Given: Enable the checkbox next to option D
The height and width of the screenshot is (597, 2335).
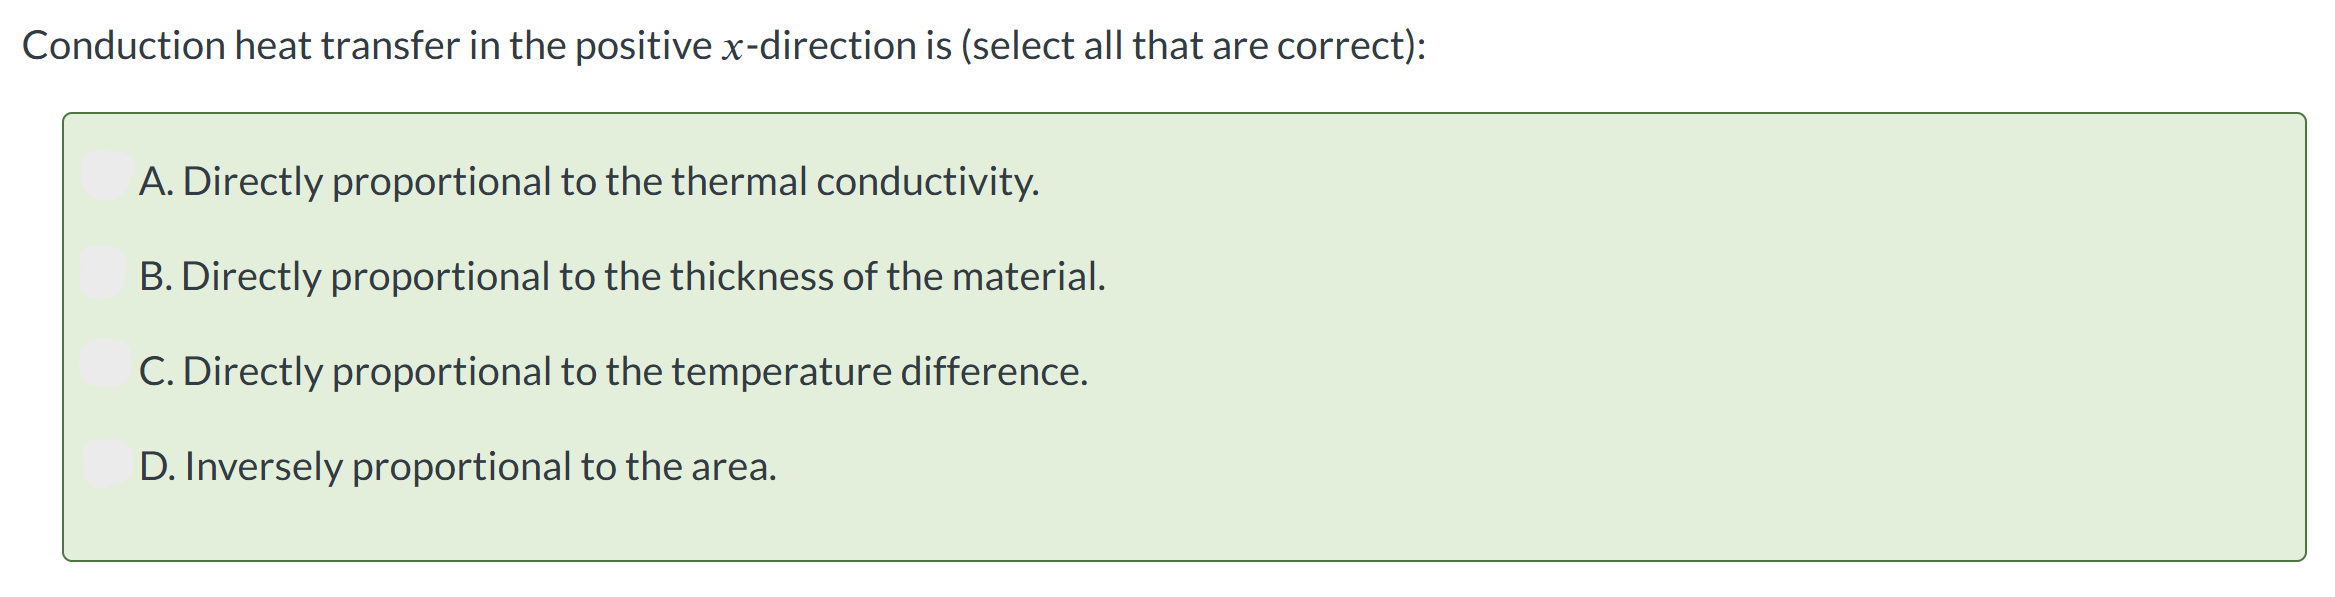Looking at the screenshot, I should (x=107, y=463).
